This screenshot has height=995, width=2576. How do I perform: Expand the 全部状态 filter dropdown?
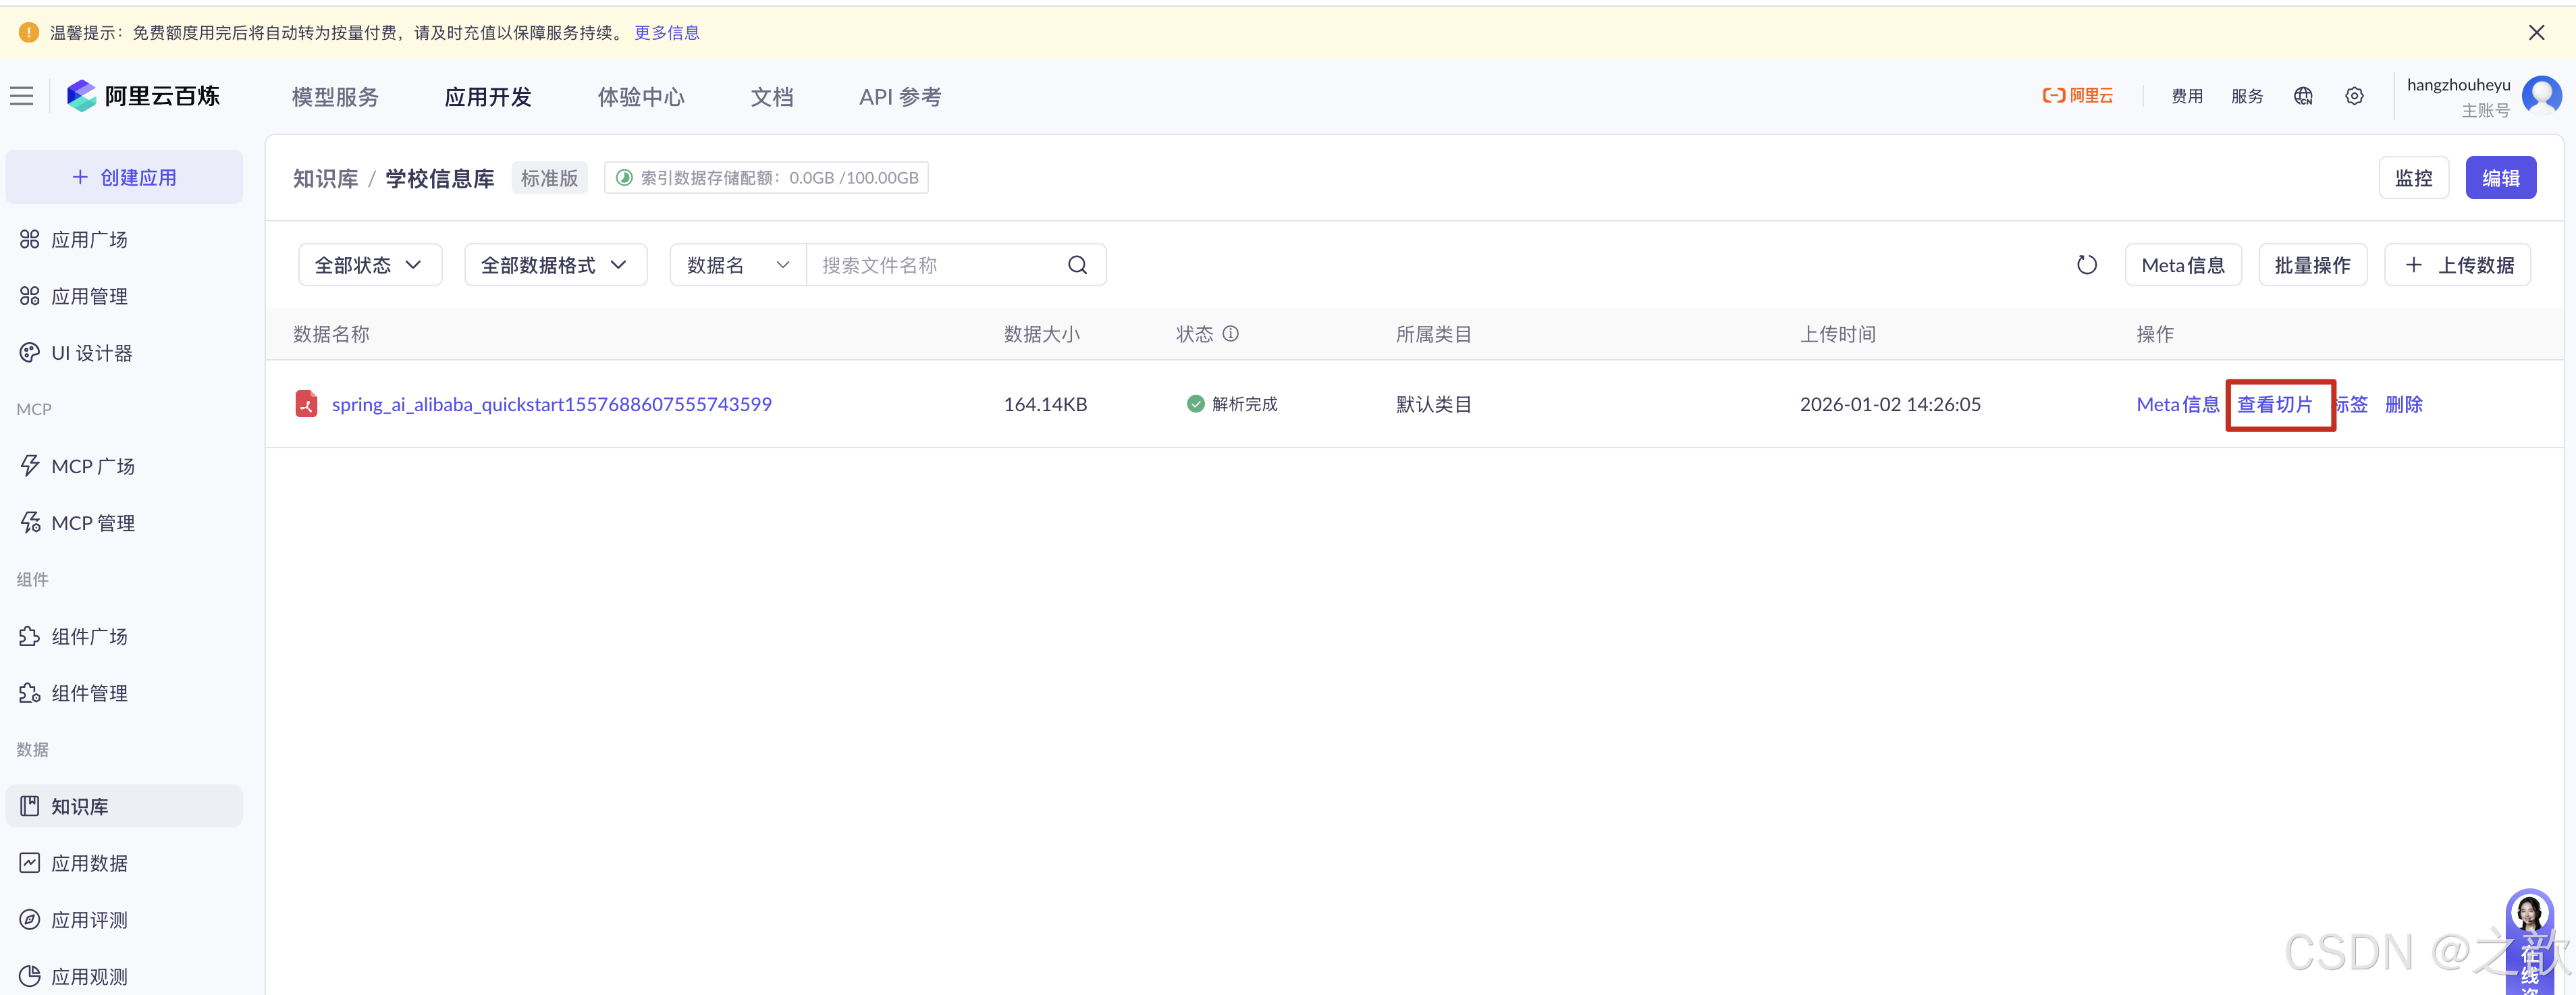click(x=370, y=265)
